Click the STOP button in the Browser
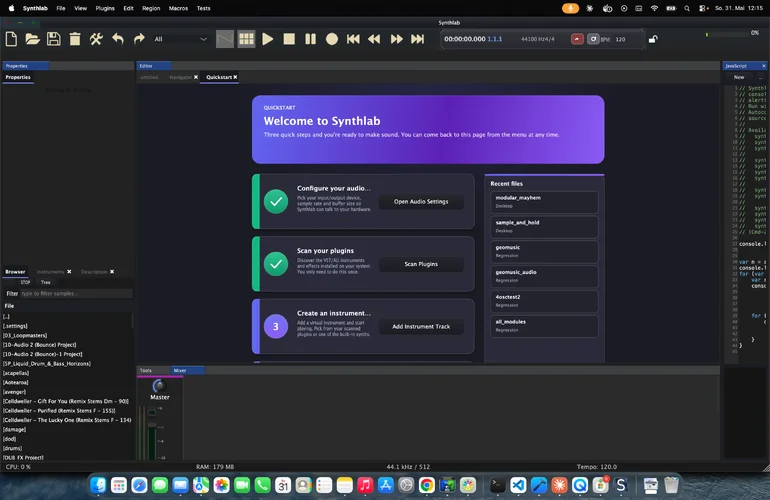Screen dimensions: 770x500 coord(25,282)
